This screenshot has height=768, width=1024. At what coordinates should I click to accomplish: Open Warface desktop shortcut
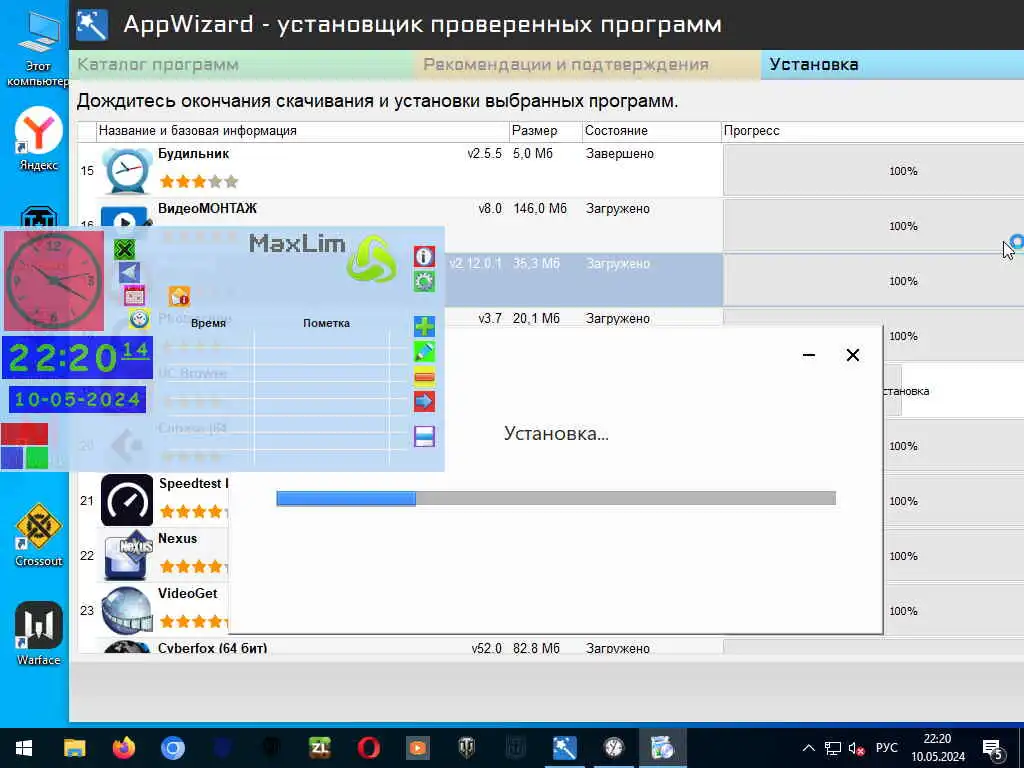[x=39, y=633]
